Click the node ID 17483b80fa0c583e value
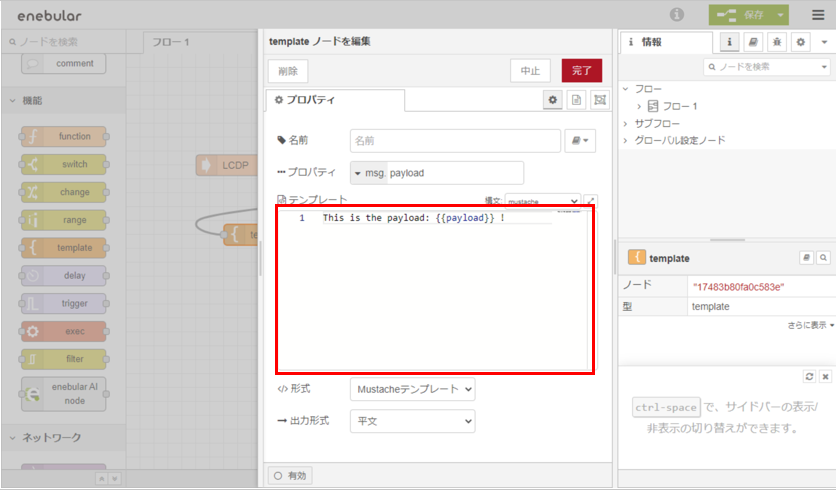The image size is (836, 490). point(738,287)
